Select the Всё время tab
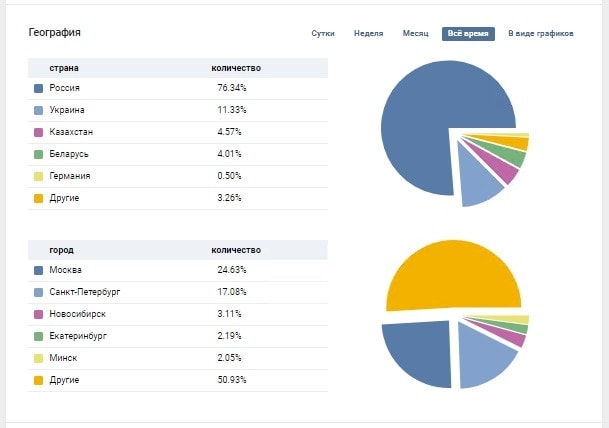 click(x=468, y=33)
